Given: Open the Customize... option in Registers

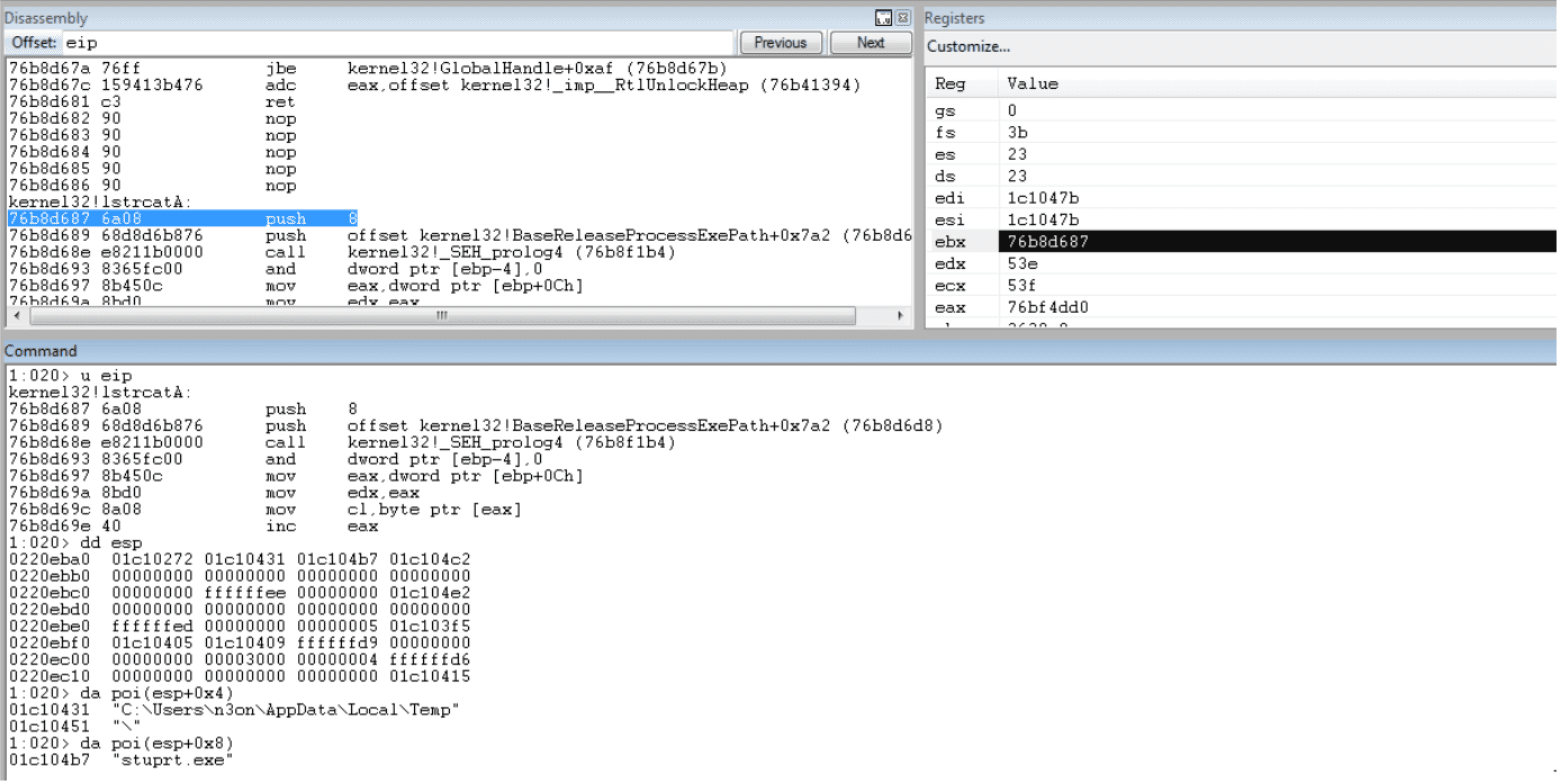Looking at the screenshot, I should 968,47.
